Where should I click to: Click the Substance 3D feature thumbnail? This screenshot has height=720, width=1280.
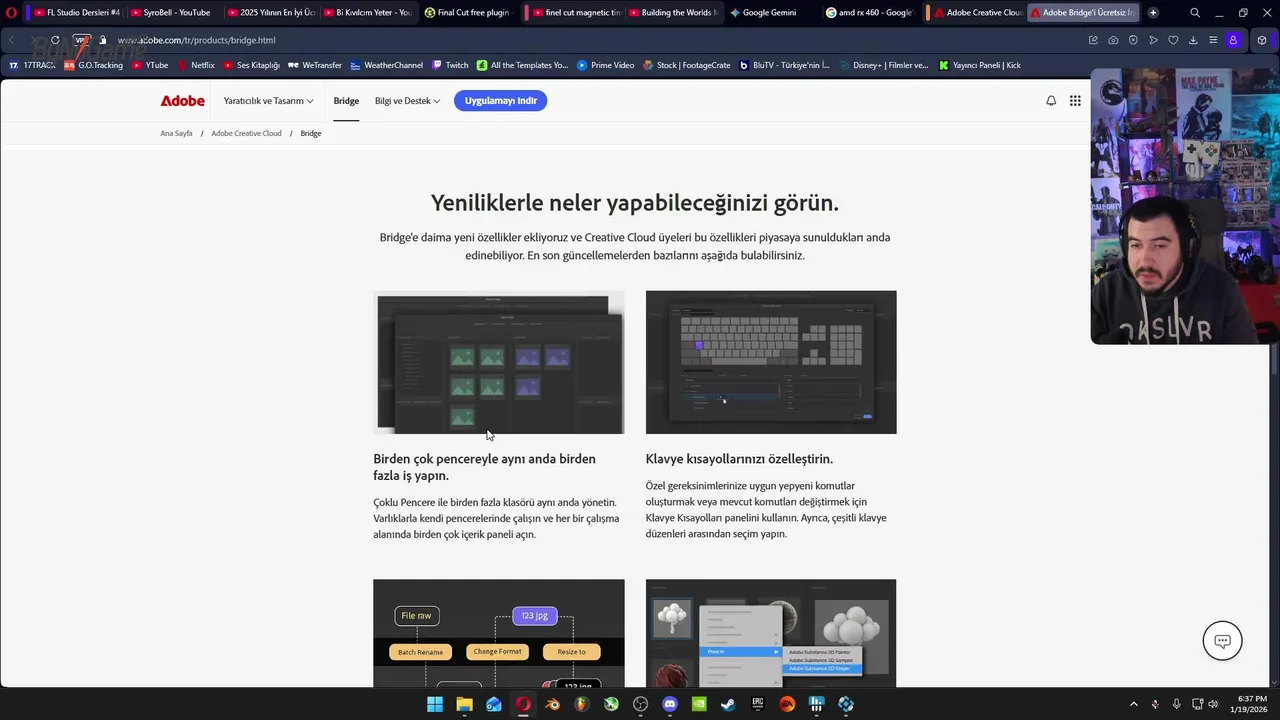pyautogui.click(x=771, y=633)
